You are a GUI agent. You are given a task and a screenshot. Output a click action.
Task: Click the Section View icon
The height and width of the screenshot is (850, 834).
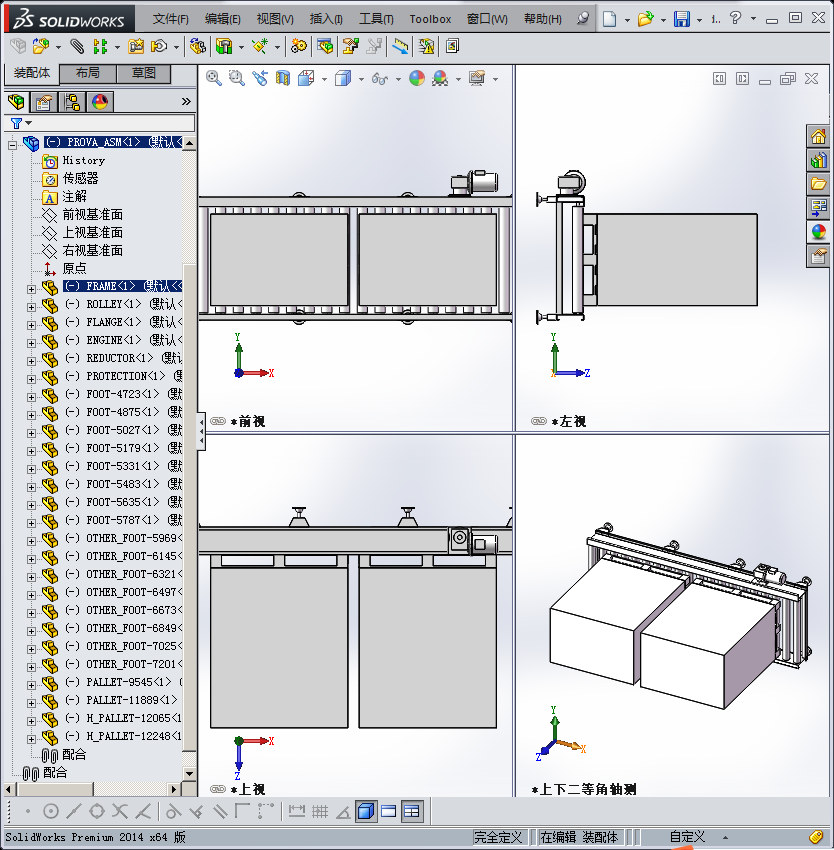(x=283, y=79)
